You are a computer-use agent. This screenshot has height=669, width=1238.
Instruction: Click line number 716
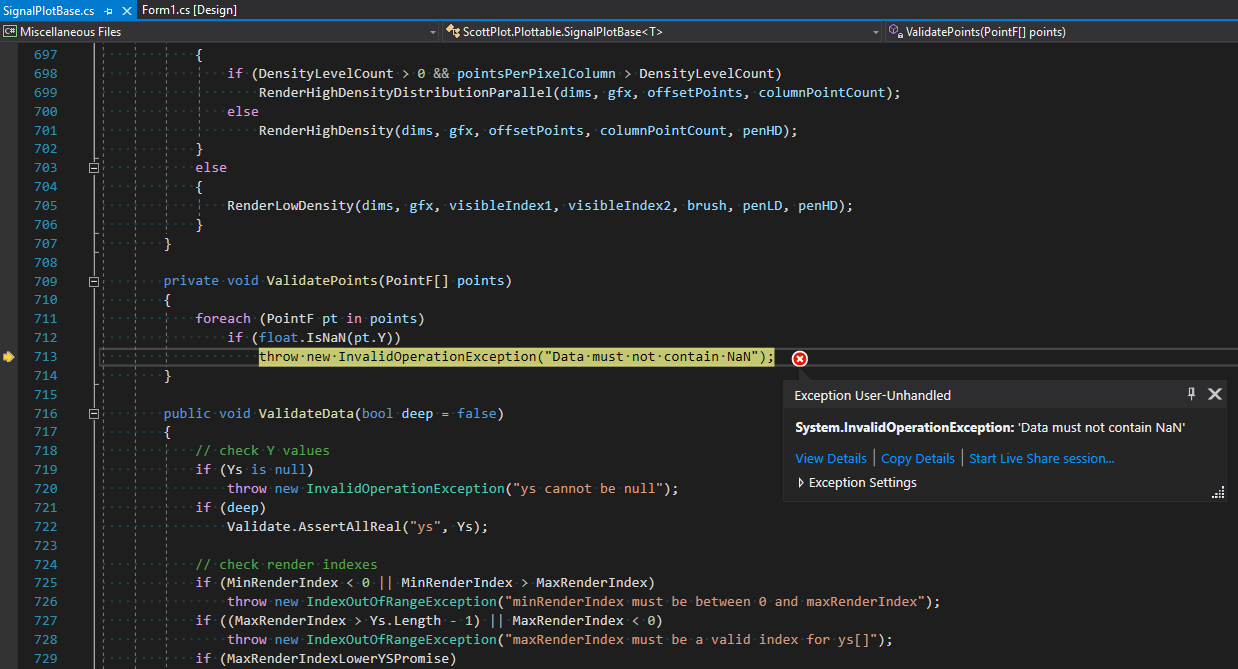(45, 413)
